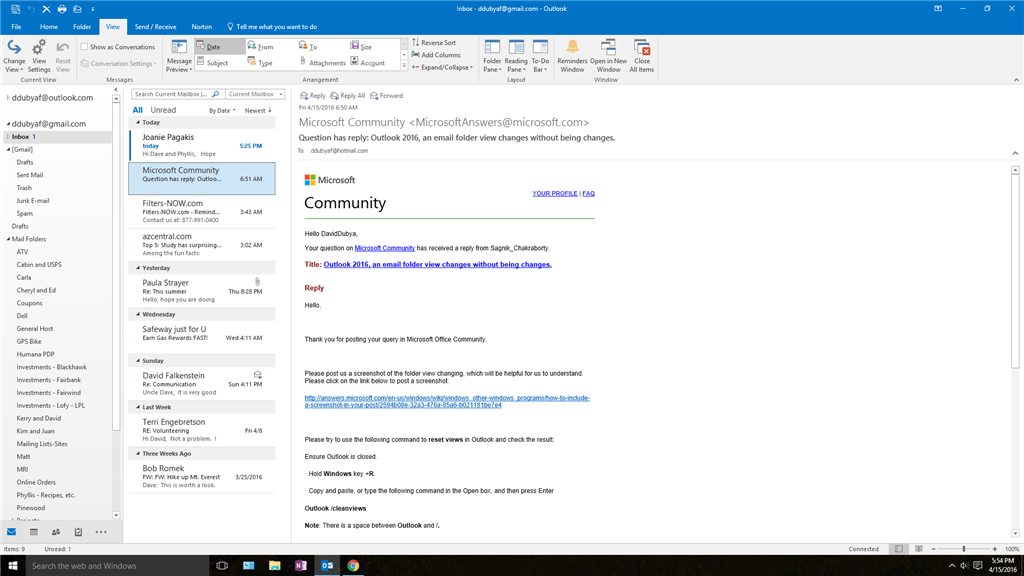
Task: Arrange messages by Account
Action: click(368, 63)
